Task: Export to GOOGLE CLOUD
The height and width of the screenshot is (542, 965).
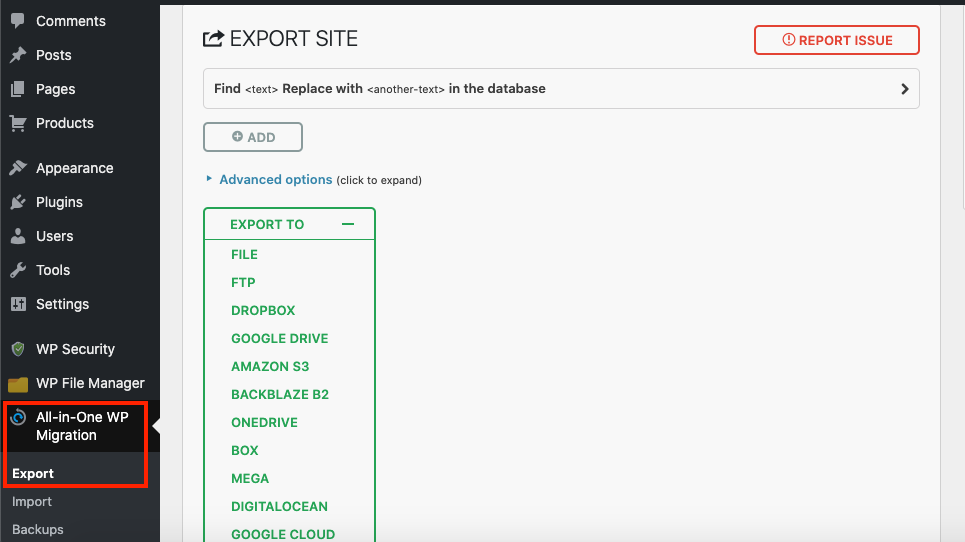Action: 282,534
